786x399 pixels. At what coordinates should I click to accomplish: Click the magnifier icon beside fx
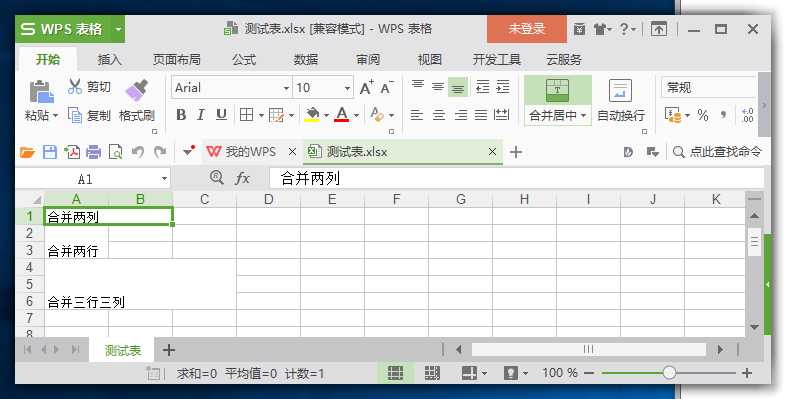[x=216, y=177]
